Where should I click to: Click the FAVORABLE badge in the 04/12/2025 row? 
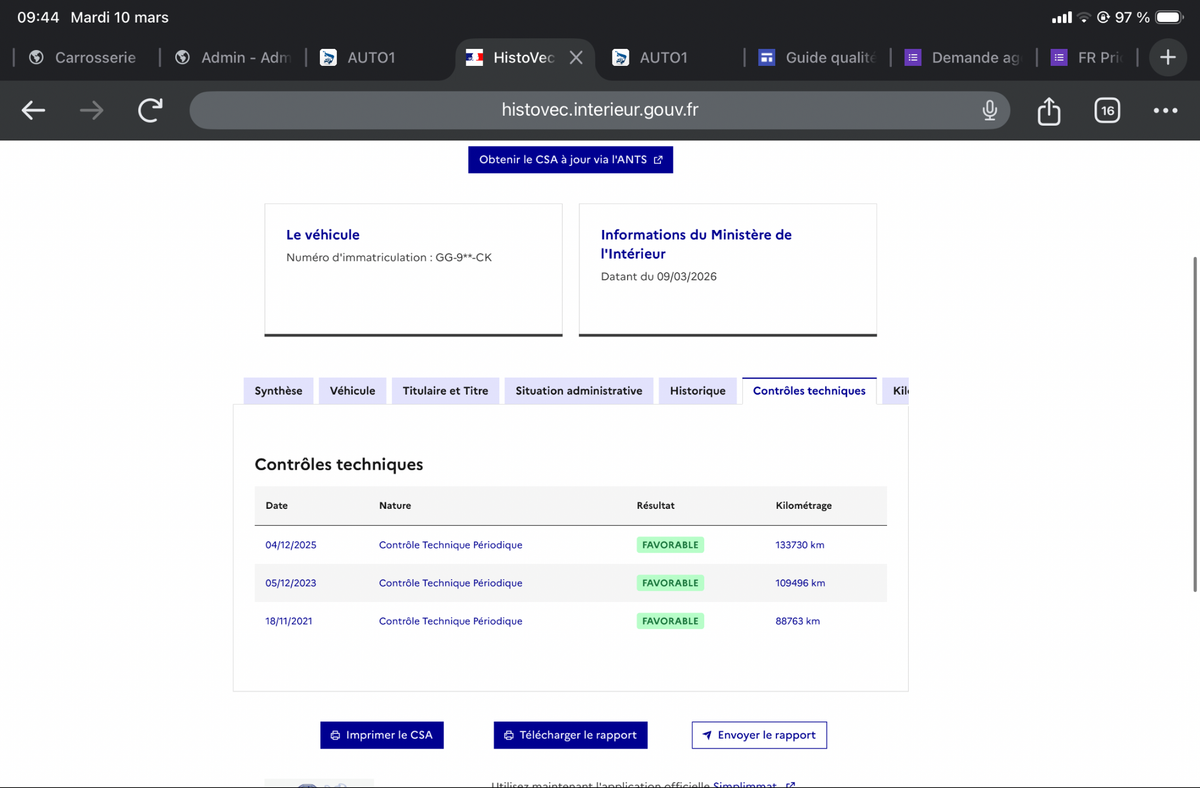pos(670,545)
